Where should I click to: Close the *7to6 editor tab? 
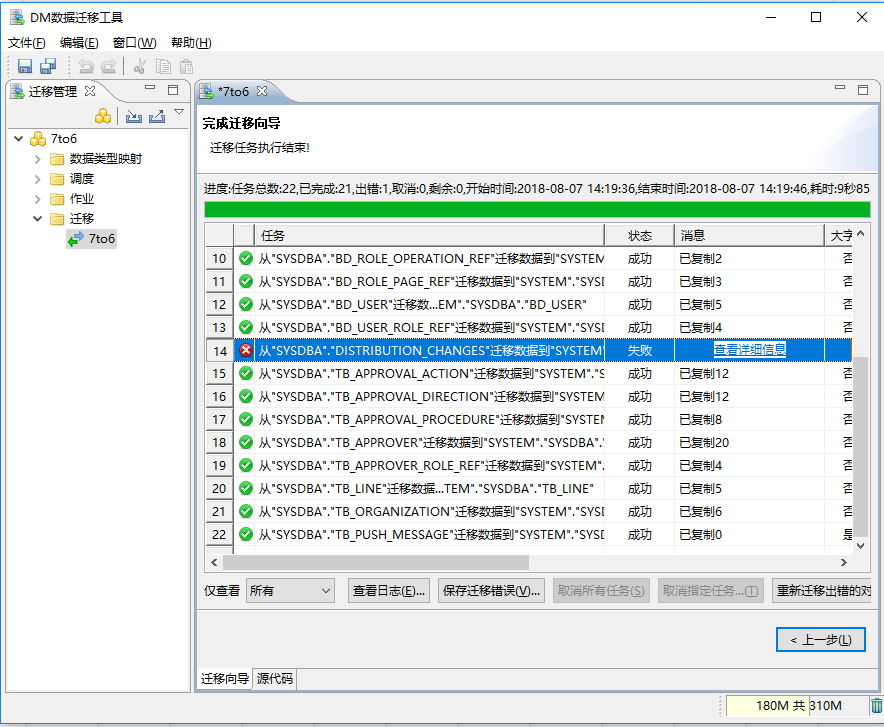(x=262, y=91)
